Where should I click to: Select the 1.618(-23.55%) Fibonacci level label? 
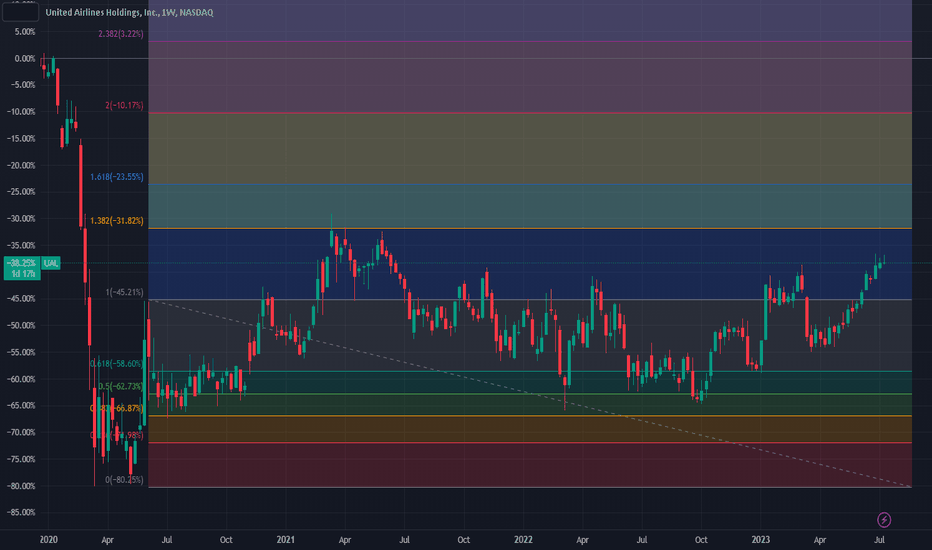pyautogui.click(x=116, y=177)
